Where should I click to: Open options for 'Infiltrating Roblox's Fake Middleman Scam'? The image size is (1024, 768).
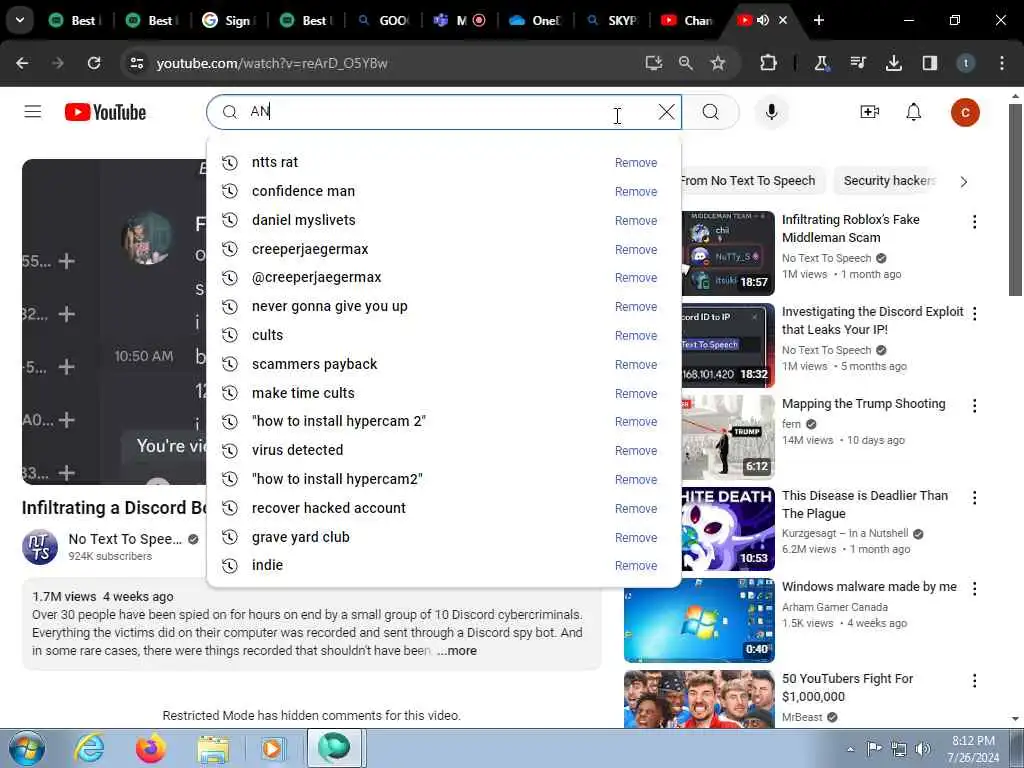click(x=974, y=222)
